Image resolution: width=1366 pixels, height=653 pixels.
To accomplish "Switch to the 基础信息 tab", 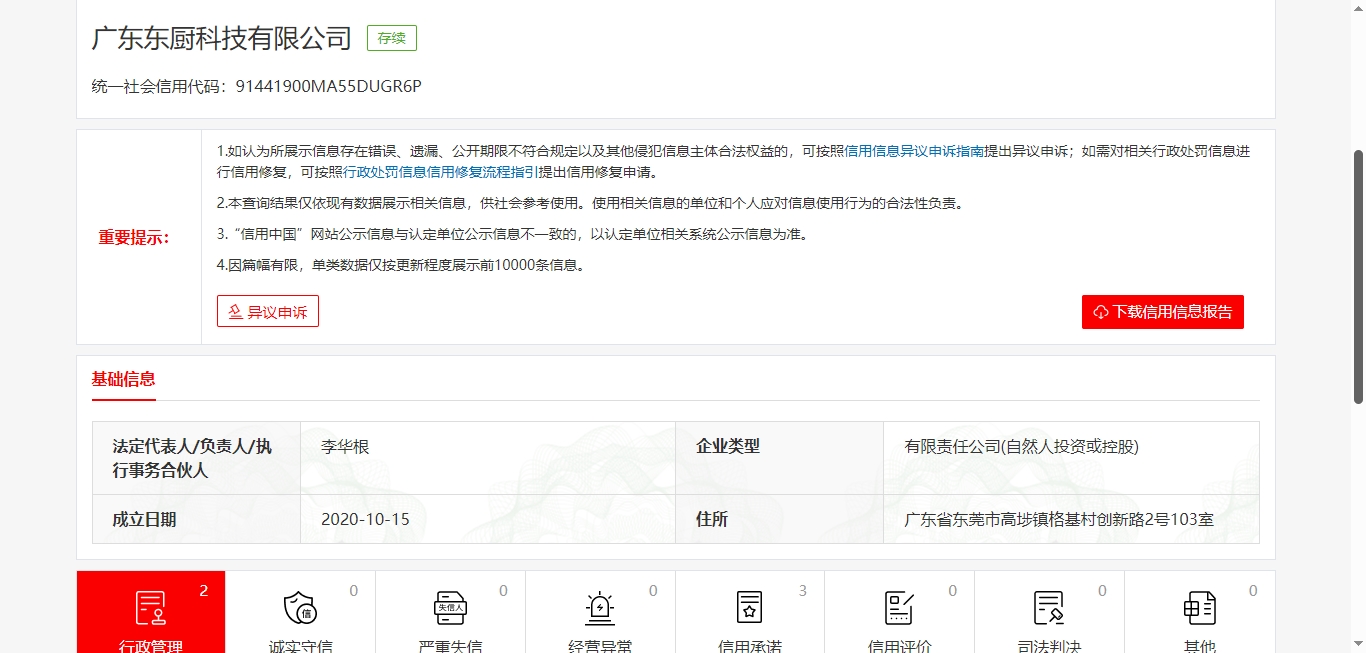I will (124, 379).
